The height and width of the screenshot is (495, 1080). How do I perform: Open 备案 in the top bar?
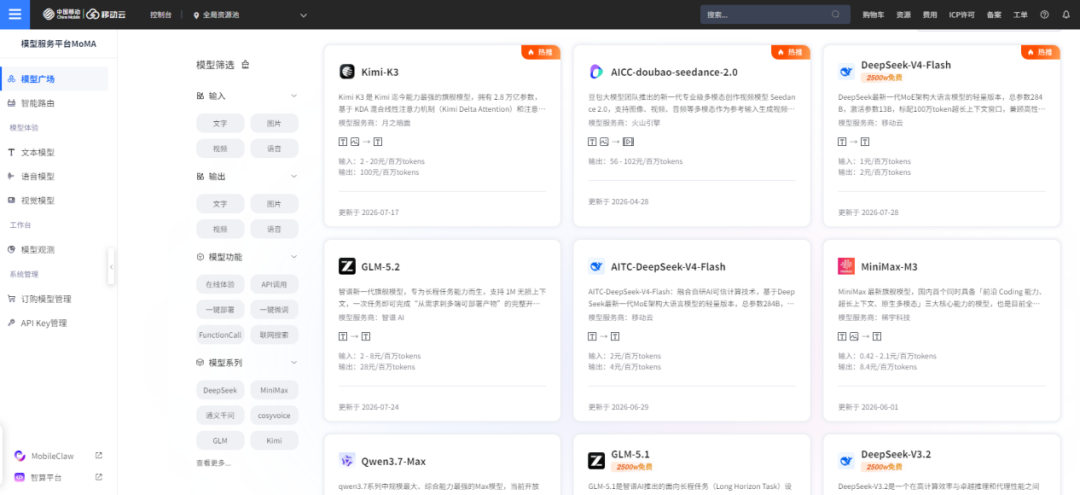pos(994,14)
